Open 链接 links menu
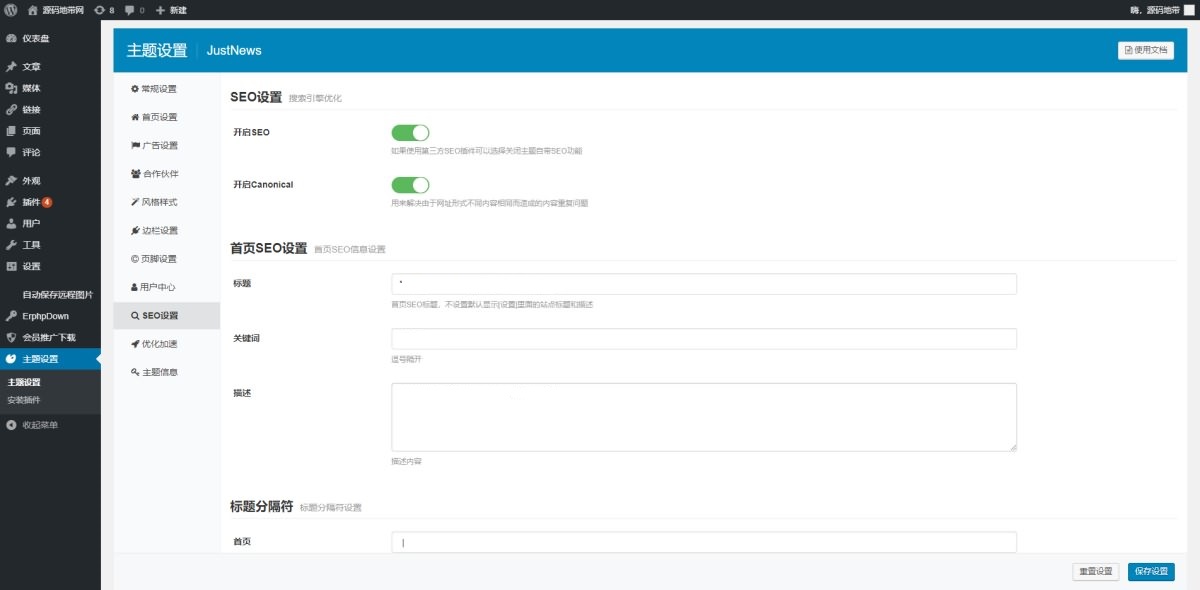Screen dimensions: 1200x590 pyautogui.click(x=50, y=110)
